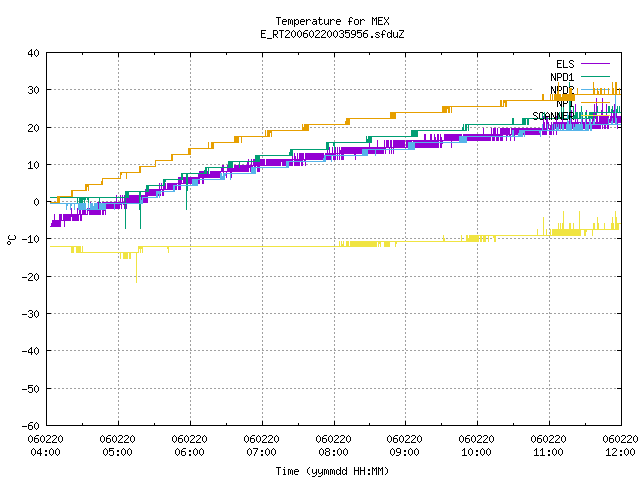Click the purple ELS legend line sample
The width and height of the screenshot is (640, 480).
(595, 64)
